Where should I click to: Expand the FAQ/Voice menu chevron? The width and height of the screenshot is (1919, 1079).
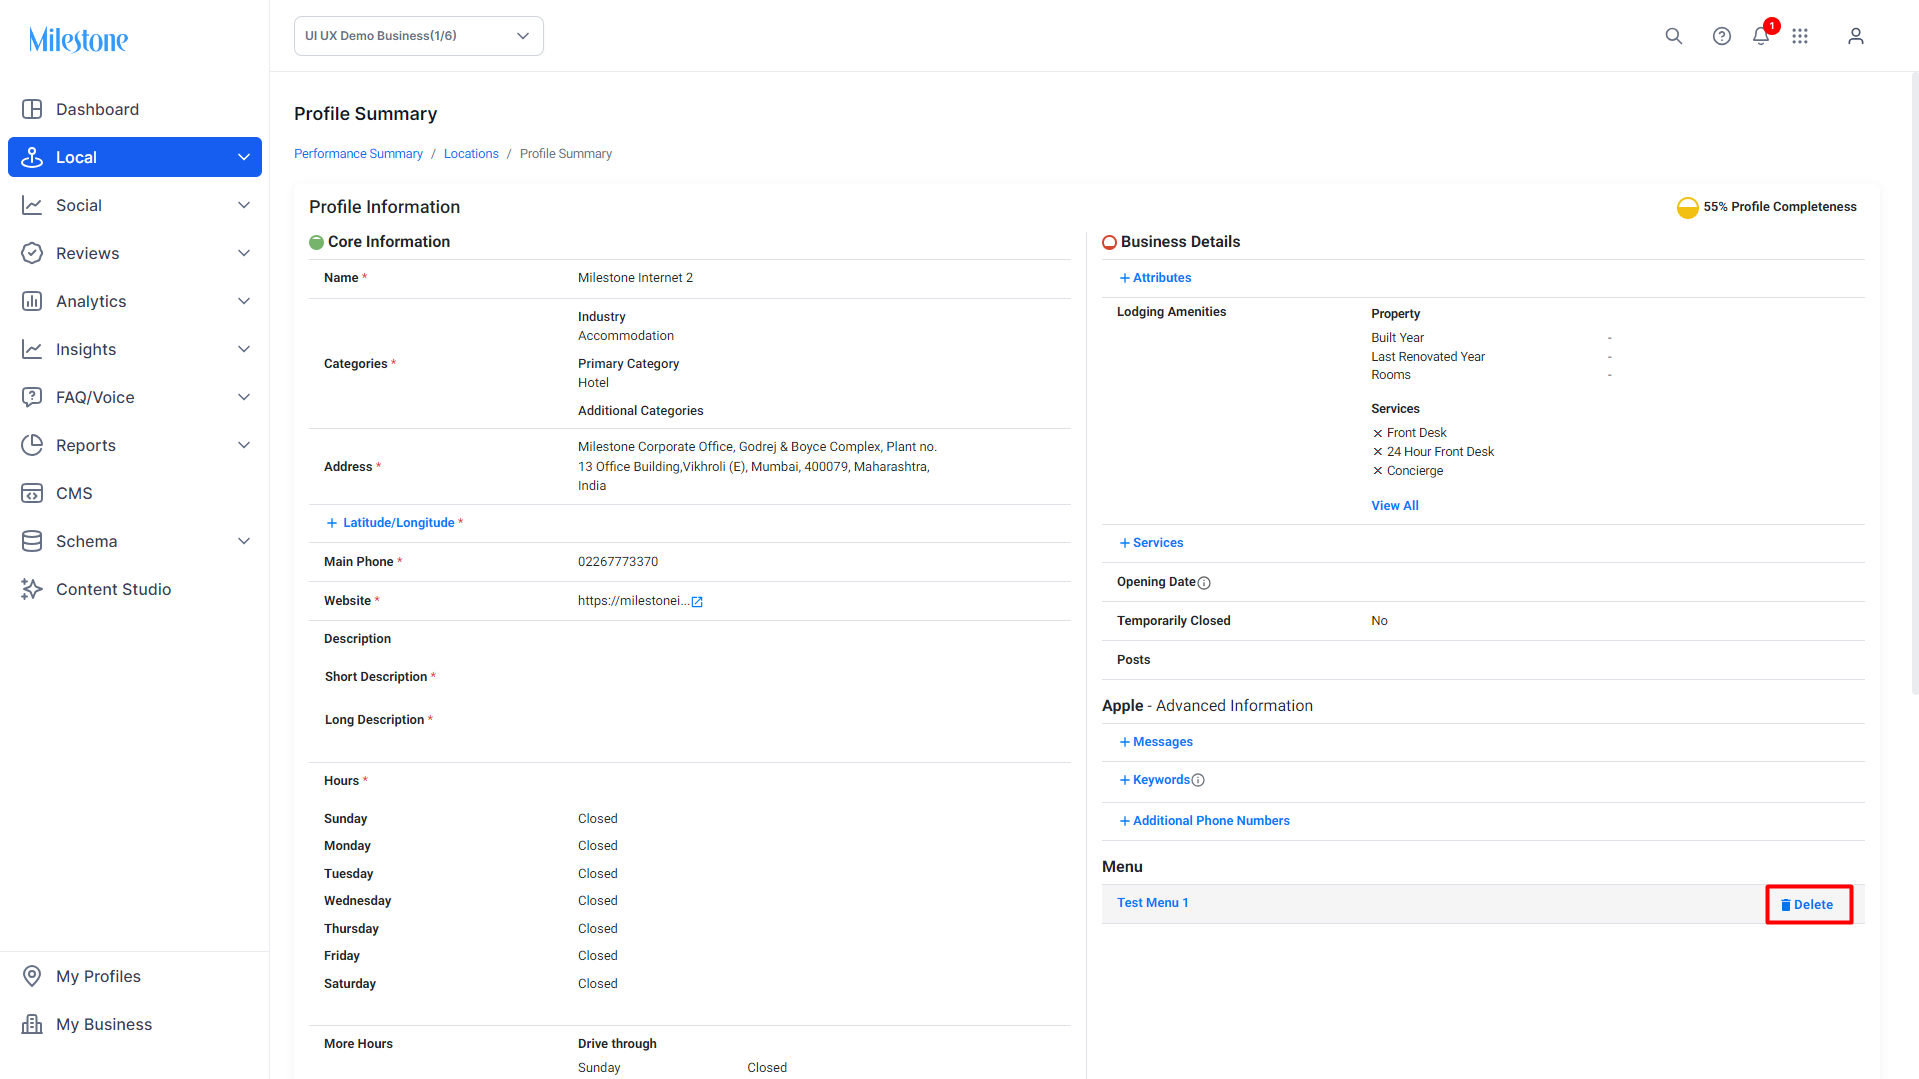(x=244, y=397)
